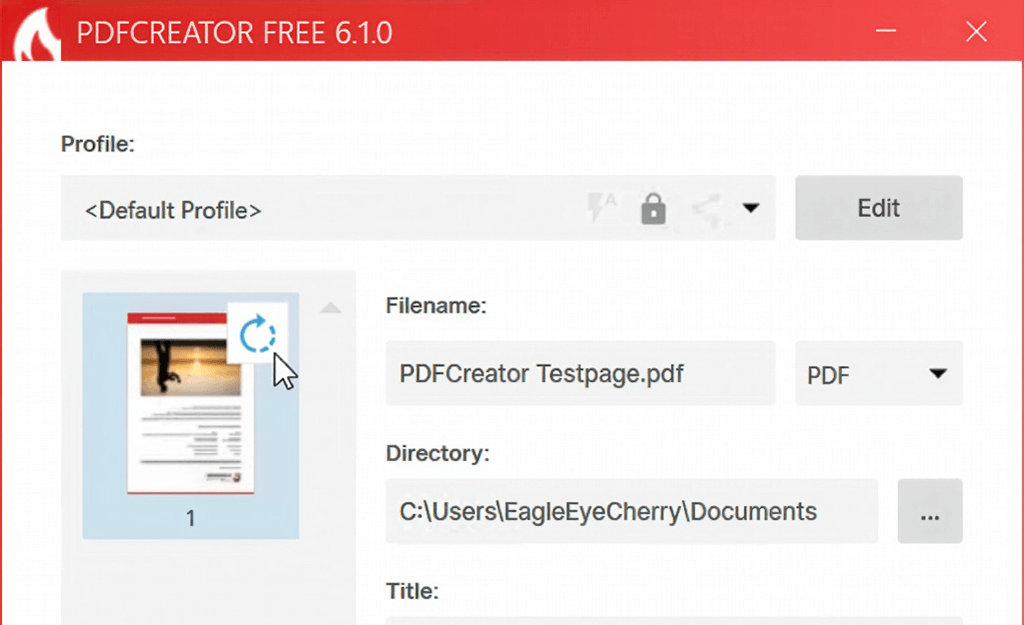Click the PDFCREATOR FREE 6.1.0 title bar text
This screenshot has width=1024, height=625.
click(x=235, y=32)
